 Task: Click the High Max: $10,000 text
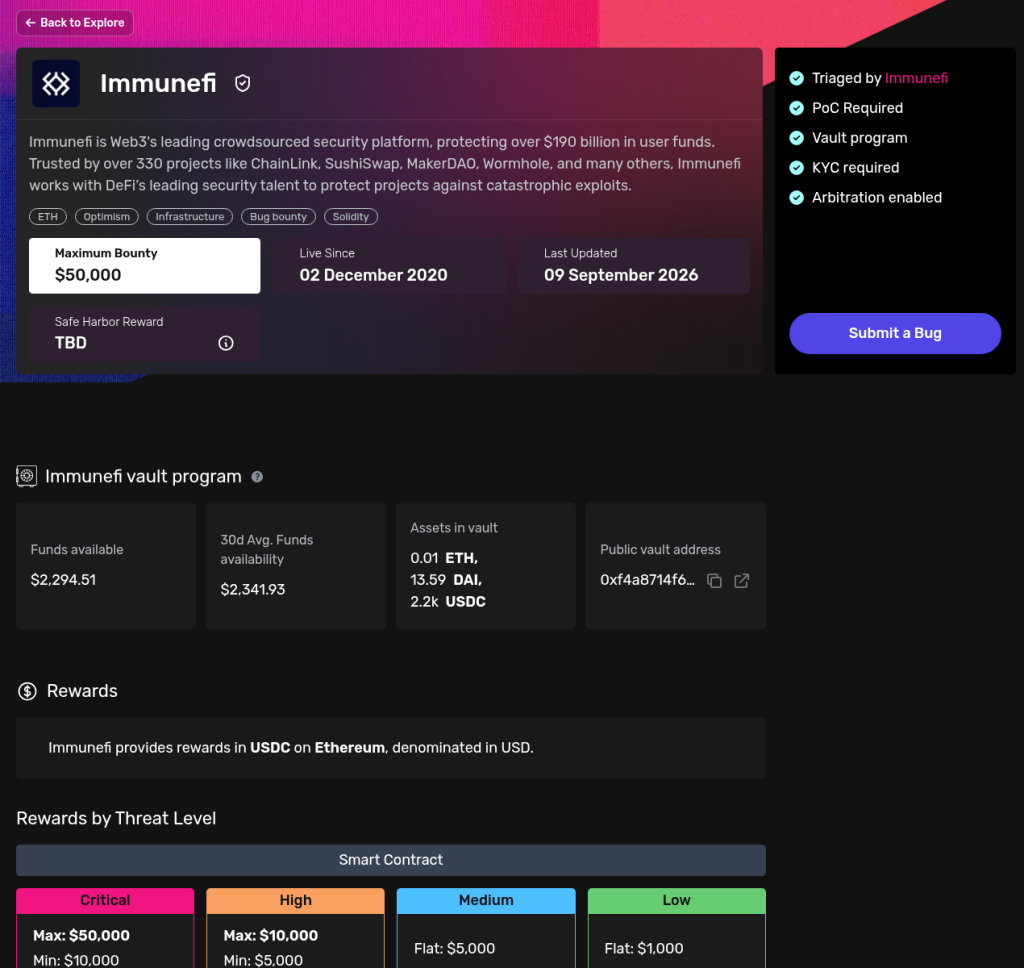(x=271, y=935)
